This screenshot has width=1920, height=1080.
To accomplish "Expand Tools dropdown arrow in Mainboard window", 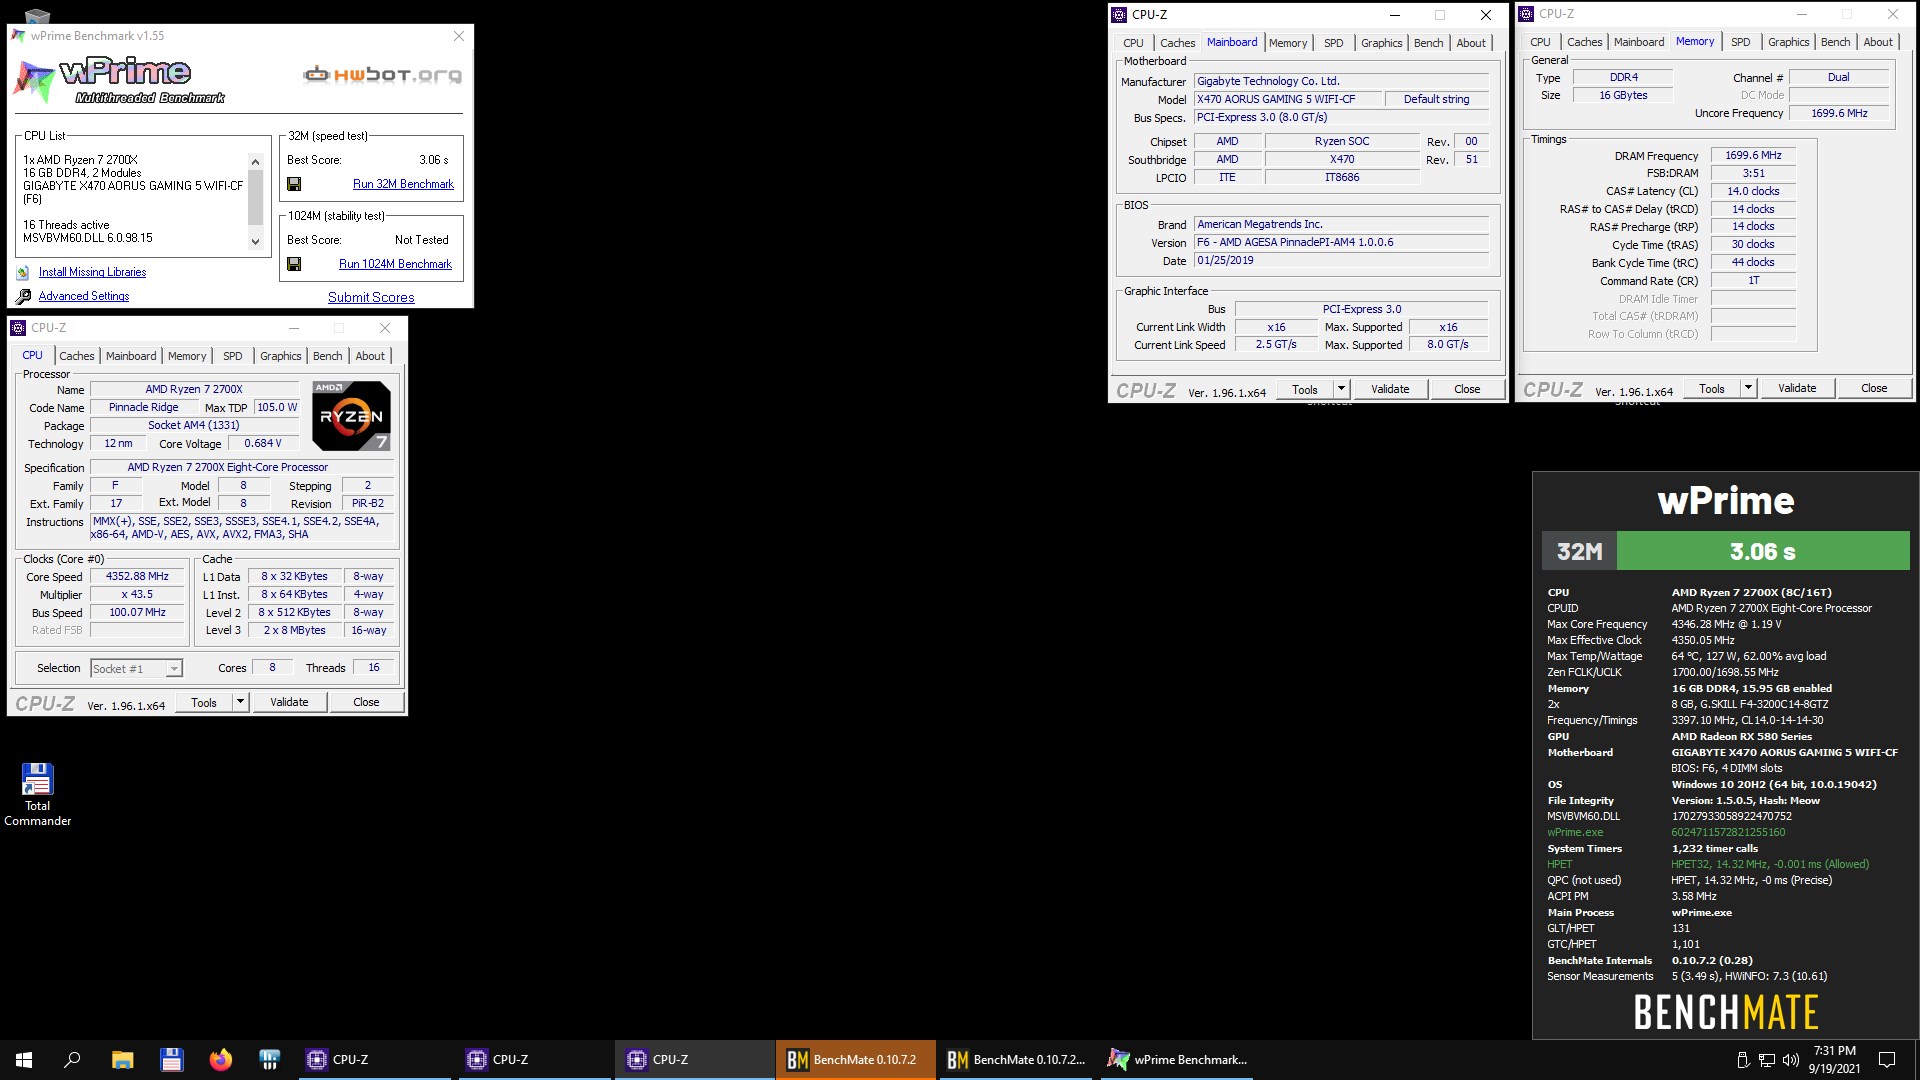I will [1341, 389].
